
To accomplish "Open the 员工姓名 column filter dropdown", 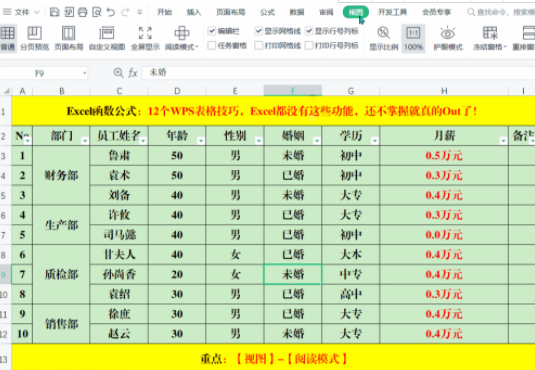I will tap(143, 141).
